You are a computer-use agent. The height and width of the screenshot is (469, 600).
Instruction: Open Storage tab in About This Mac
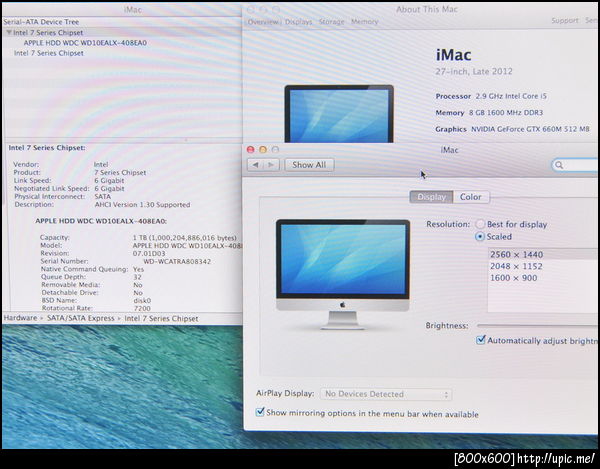click(x=332, y=22)
